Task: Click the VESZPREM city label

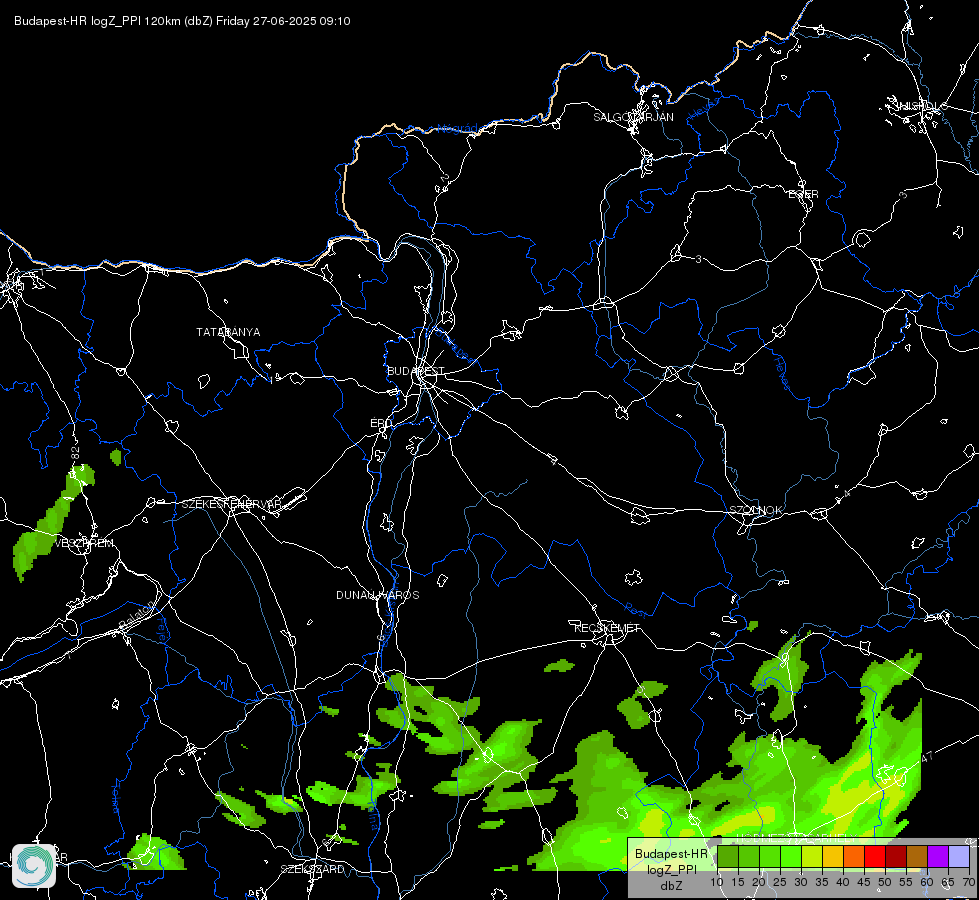Action: [x=84, y=543]
